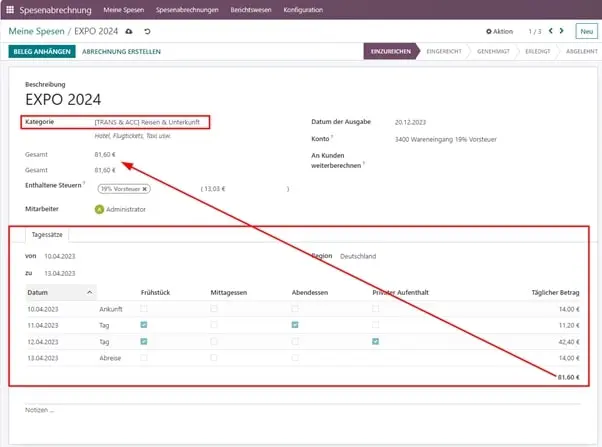Open the Aktion gear menu
The image size is (602, 447).
tap(499, 32)
